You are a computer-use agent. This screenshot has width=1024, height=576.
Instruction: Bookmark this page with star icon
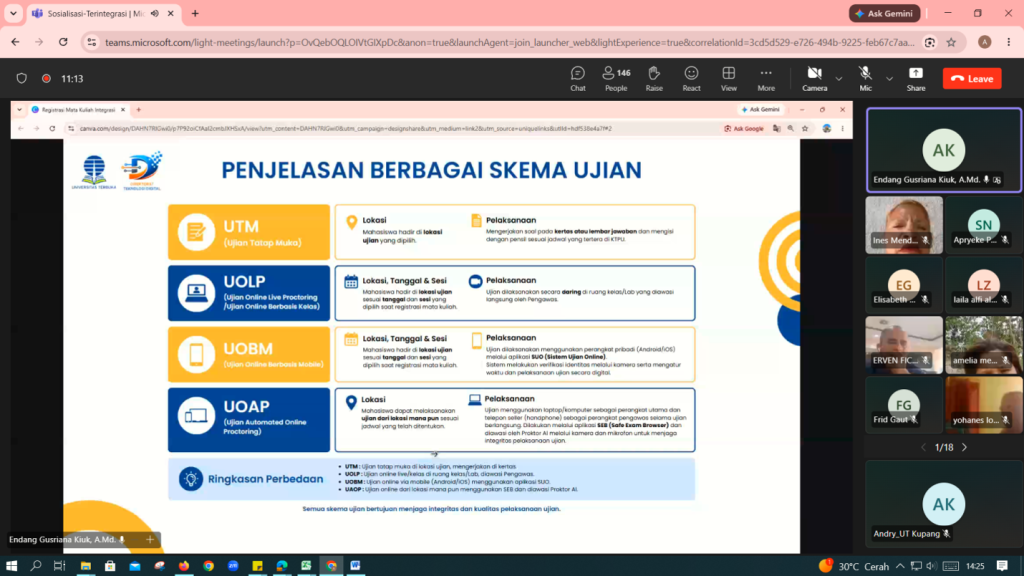coord(951,42)
